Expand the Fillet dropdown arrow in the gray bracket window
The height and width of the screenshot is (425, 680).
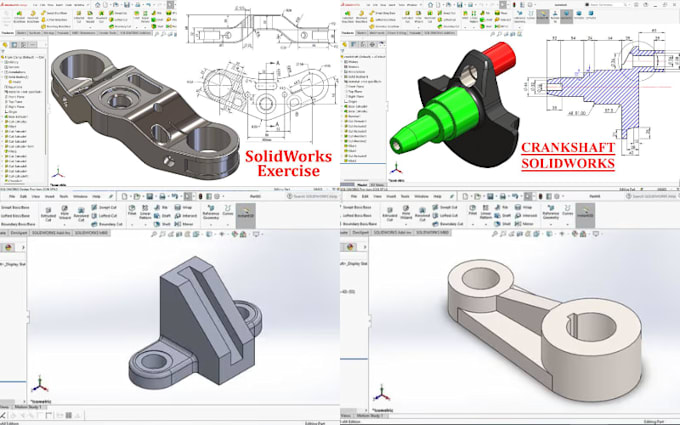[132, 224]
